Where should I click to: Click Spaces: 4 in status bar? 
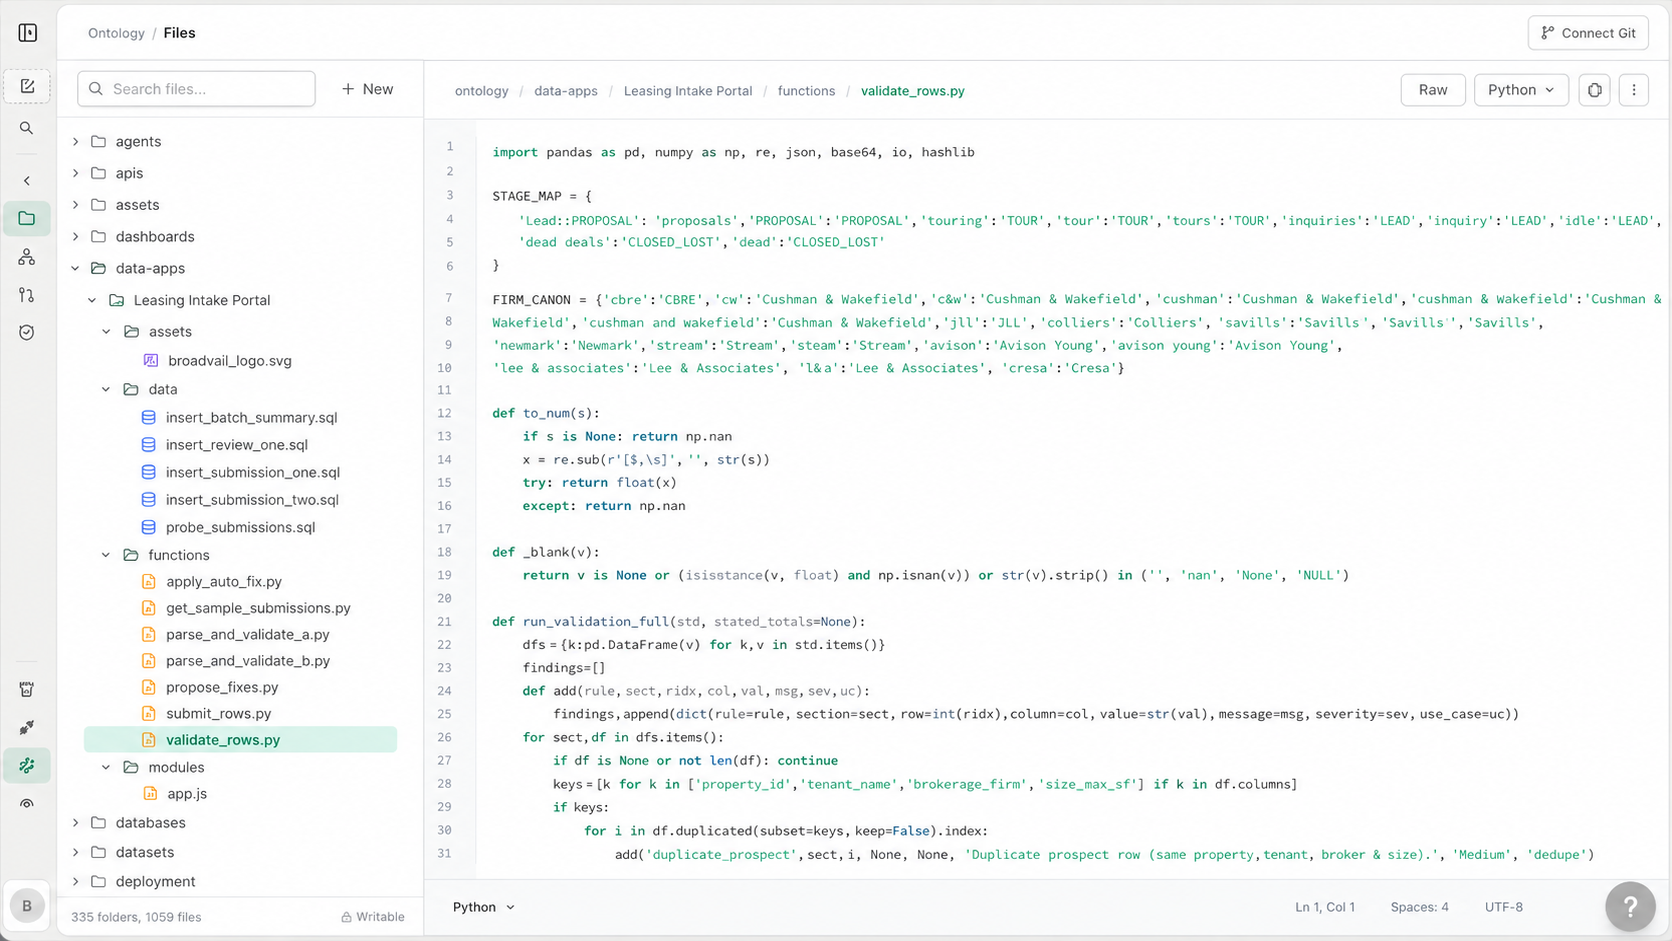pos(1419,907)
